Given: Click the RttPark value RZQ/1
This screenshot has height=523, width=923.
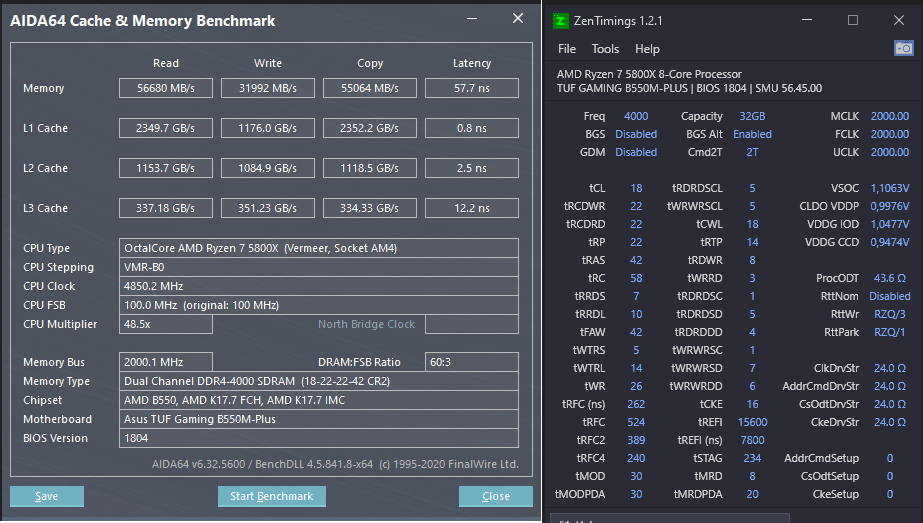Looking at the screenshot, I should coord(890,332).
